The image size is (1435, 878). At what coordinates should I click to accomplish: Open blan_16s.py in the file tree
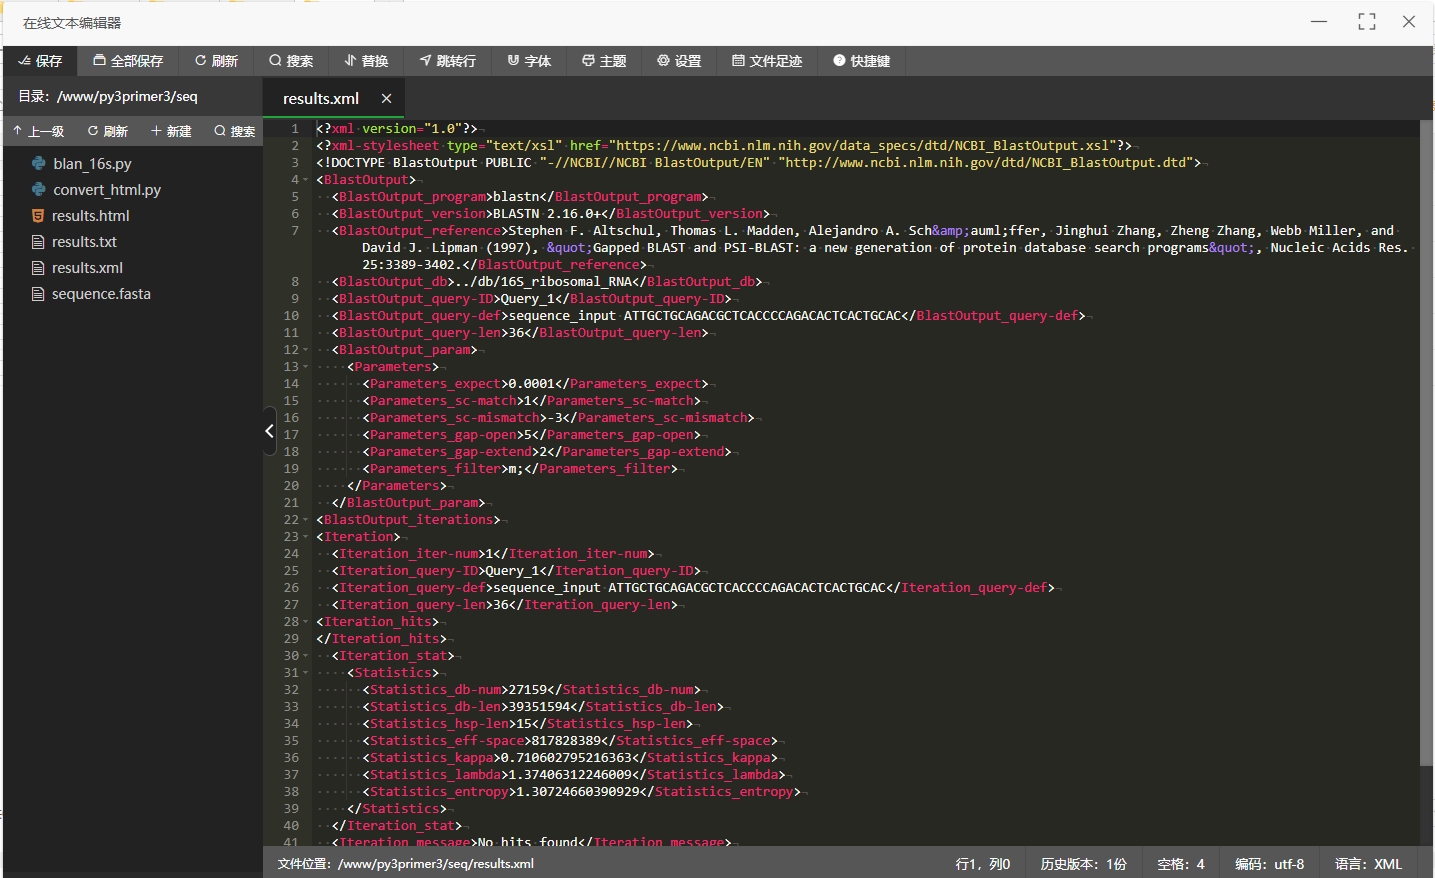click(x=92, y=164)
